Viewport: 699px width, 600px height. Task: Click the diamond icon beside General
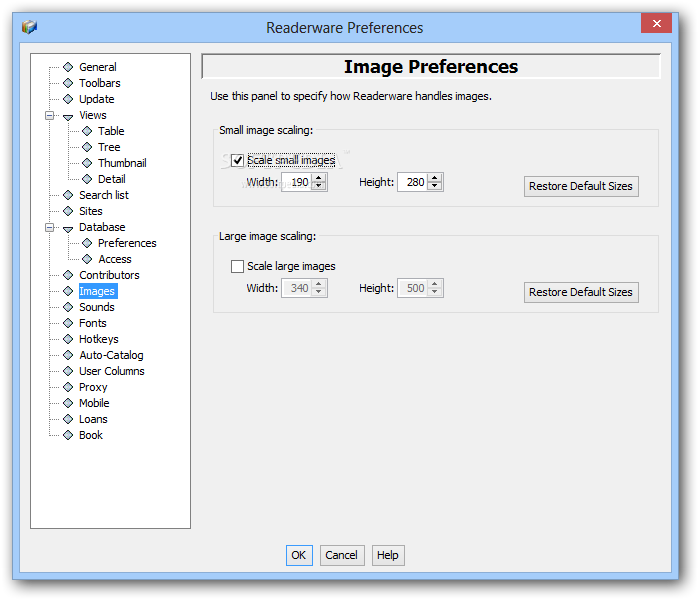pyautogui.click(x=68, y=67)
